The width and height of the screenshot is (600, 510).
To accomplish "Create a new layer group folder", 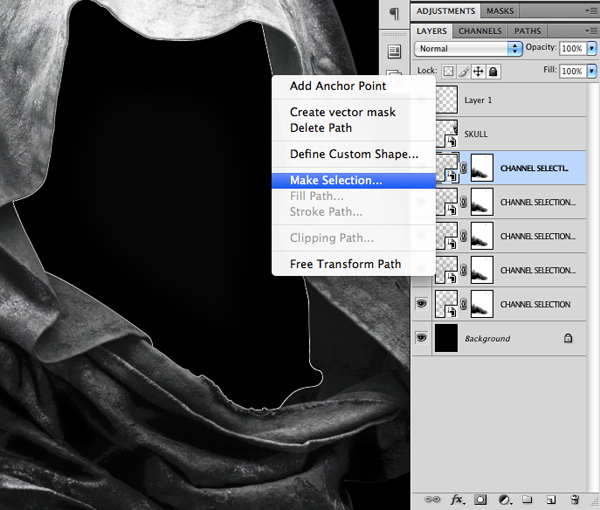I will point(527,498).
